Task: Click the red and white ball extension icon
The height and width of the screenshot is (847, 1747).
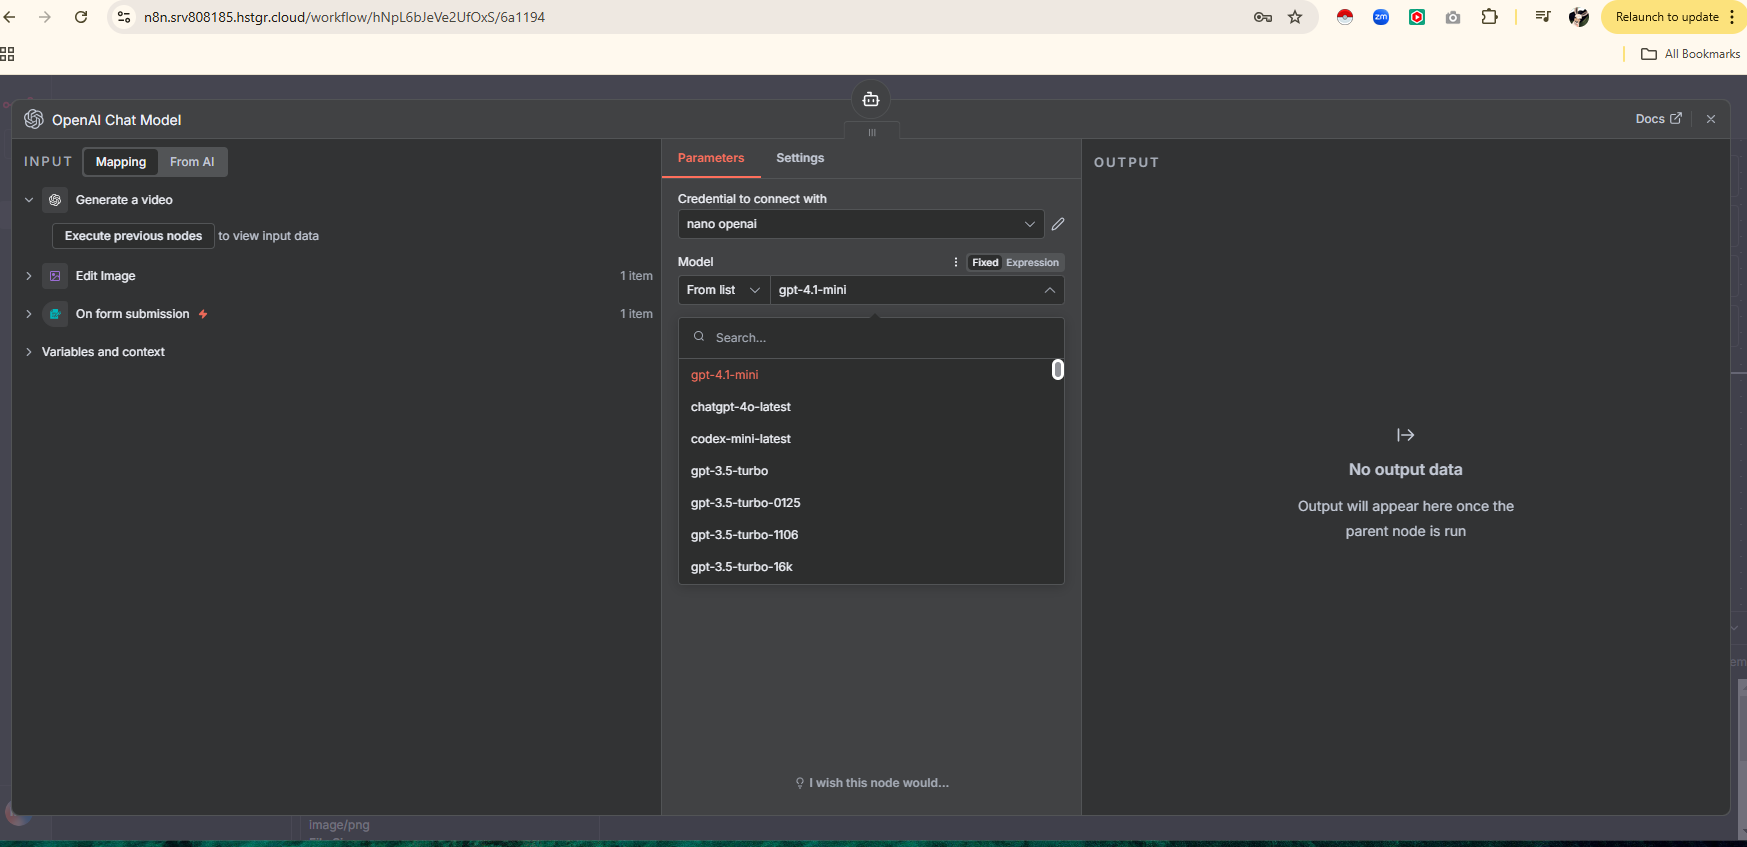Action: (x=1345, y=17)
